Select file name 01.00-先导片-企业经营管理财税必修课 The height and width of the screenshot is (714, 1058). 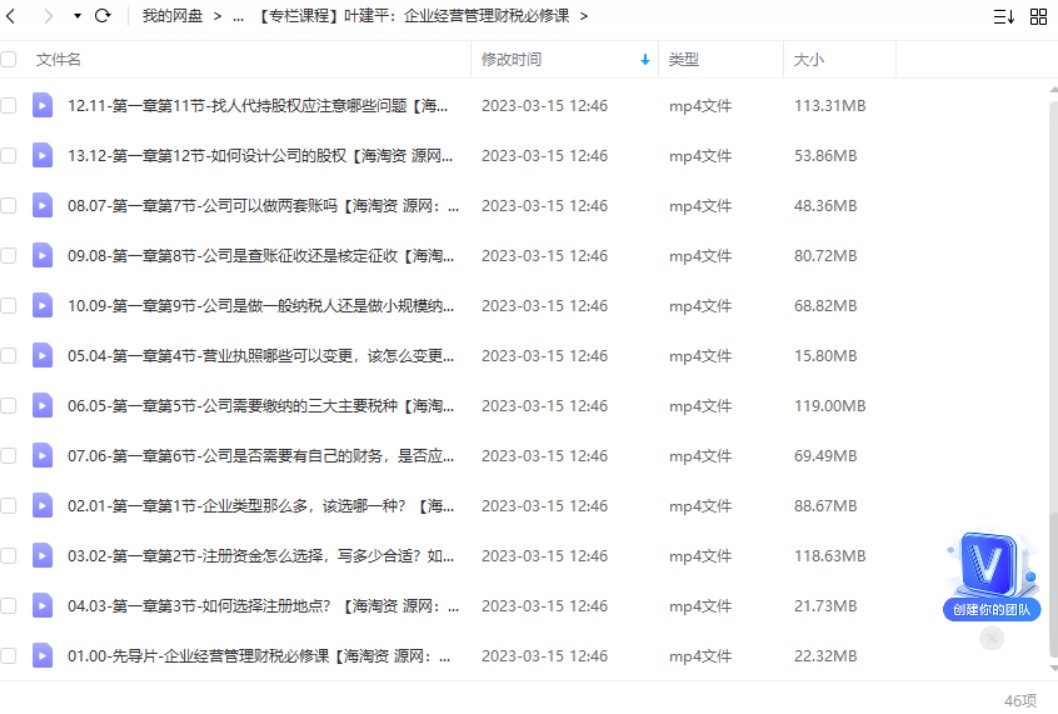[259, 655]
